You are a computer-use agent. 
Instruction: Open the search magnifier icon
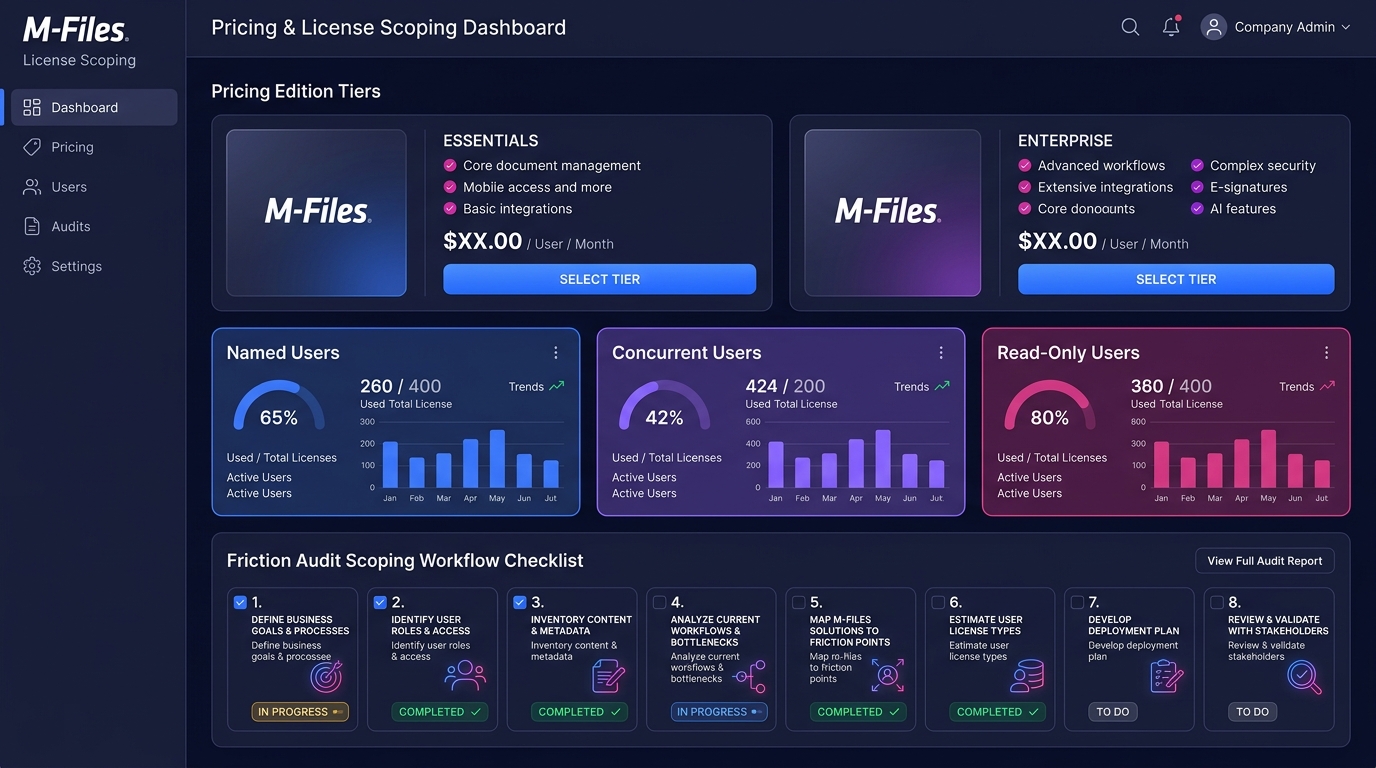point(1130,27)
